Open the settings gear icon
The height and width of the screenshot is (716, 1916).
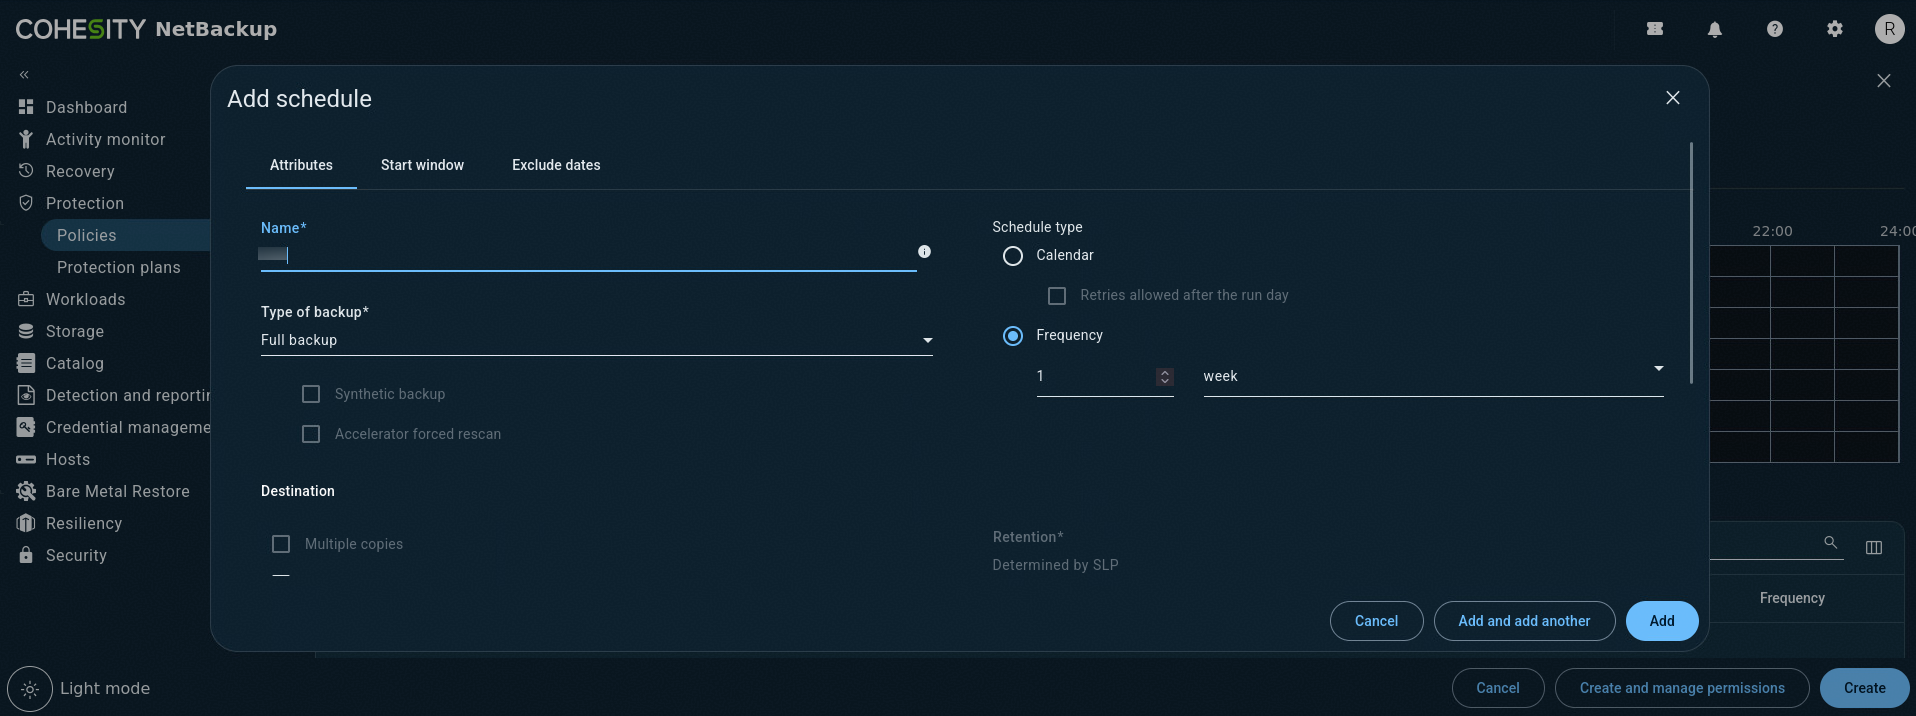click(x=1835, y=29)
